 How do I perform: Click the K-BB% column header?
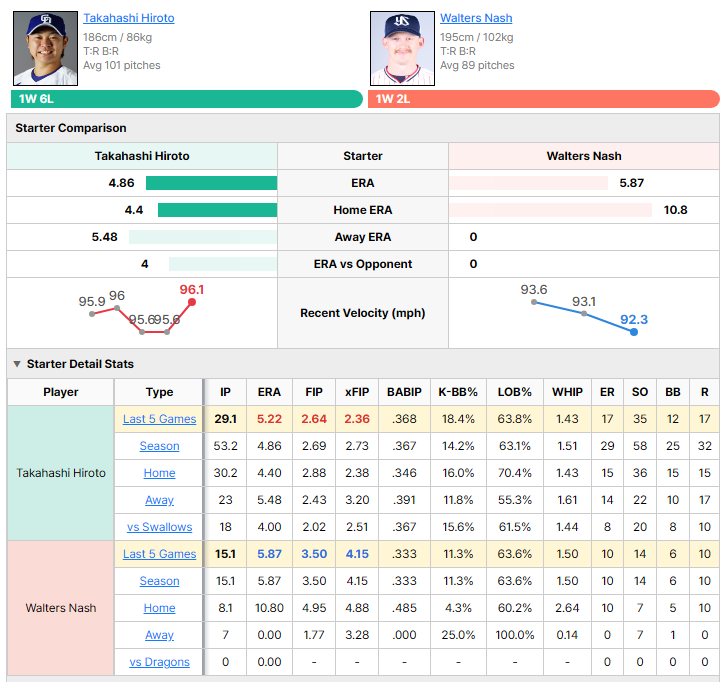point(458,392)
